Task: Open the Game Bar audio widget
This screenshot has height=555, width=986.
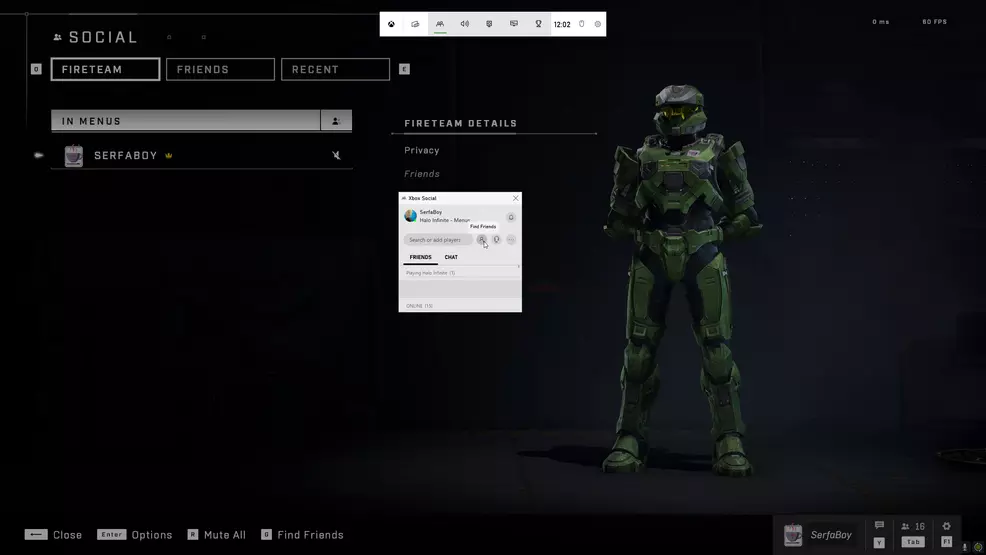Action: coord(464,24)
